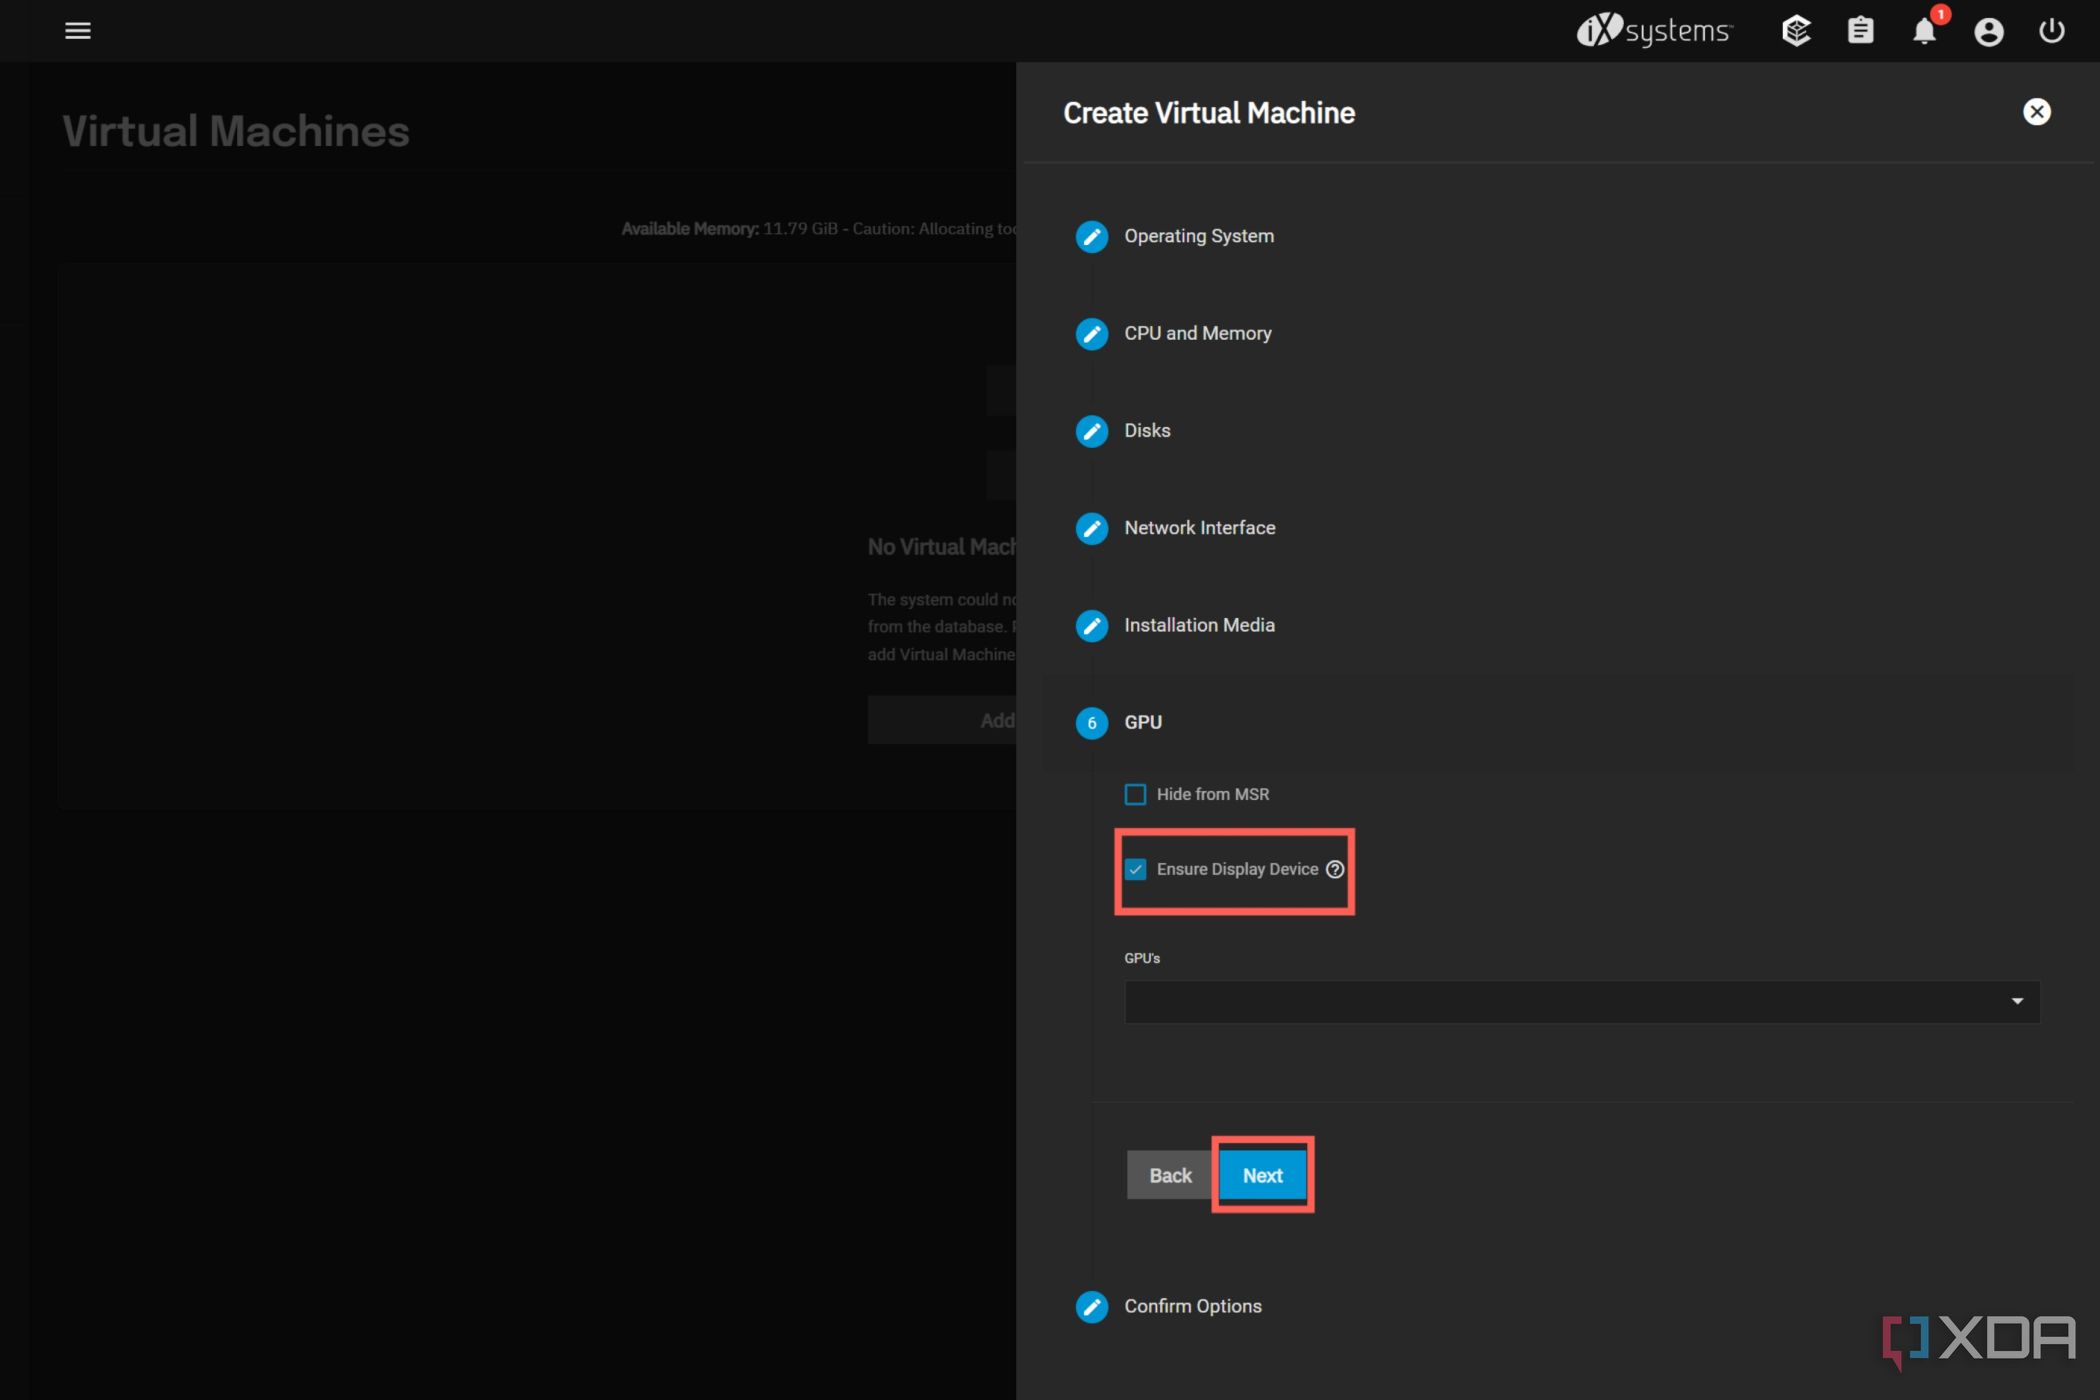Disable the Ensure Display Device checkbox
2100x1400 pixels.
point(1136,867)
